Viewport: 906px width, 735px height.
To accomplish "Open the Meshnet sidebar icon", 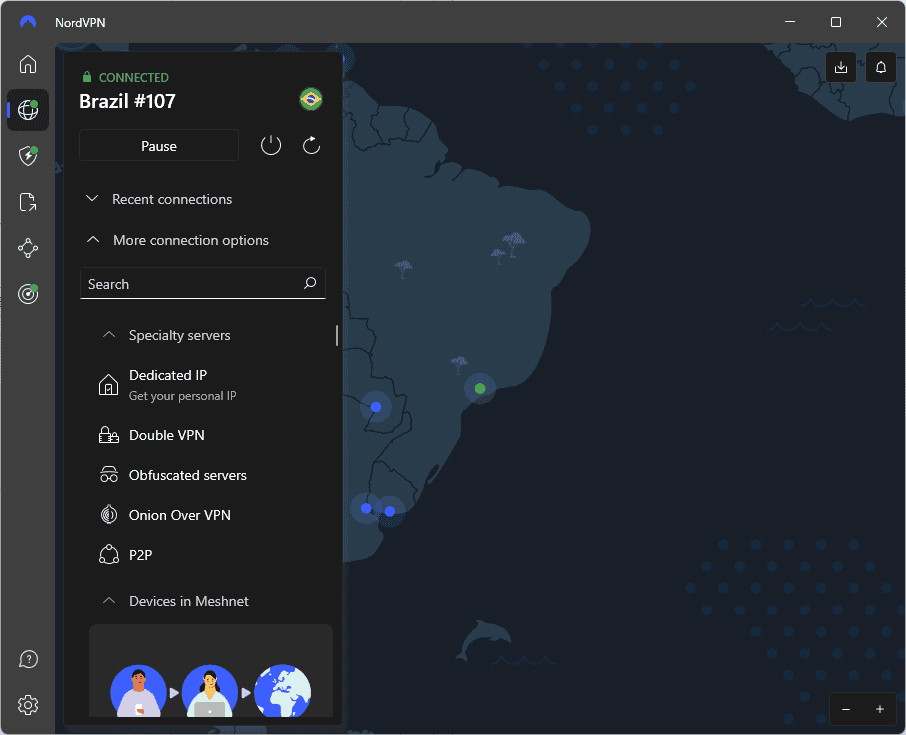I will (28, 248).
